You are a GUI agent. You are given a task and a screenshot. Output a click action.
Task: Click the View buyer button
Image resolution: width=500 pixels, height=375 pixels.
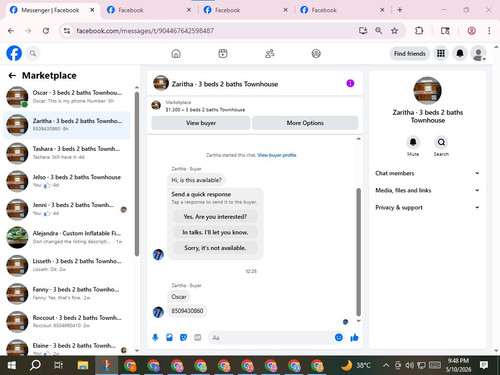201,123
